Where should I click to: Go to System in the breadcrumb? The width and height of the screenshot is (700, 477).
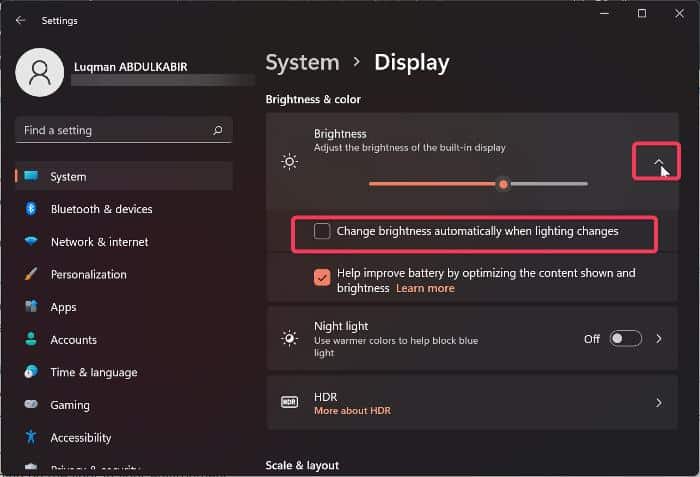point(301,63)
